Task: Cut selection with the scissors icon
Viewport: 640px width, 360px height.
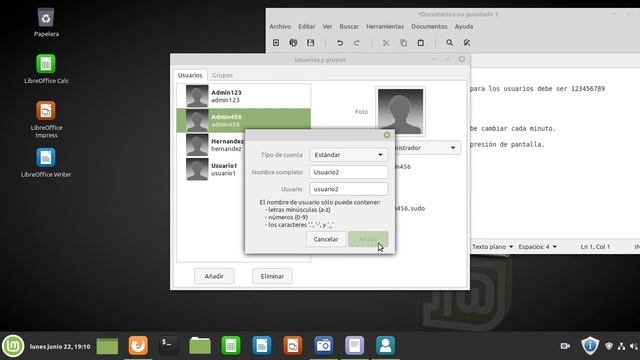Action: tap(386, 43)
